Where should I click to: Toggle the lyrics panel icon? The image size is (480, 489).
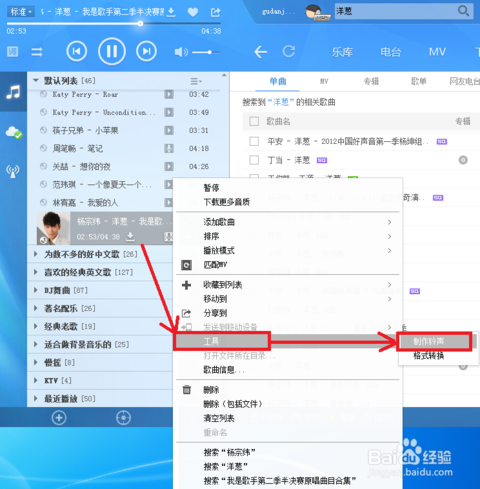(x=13, y=52)
